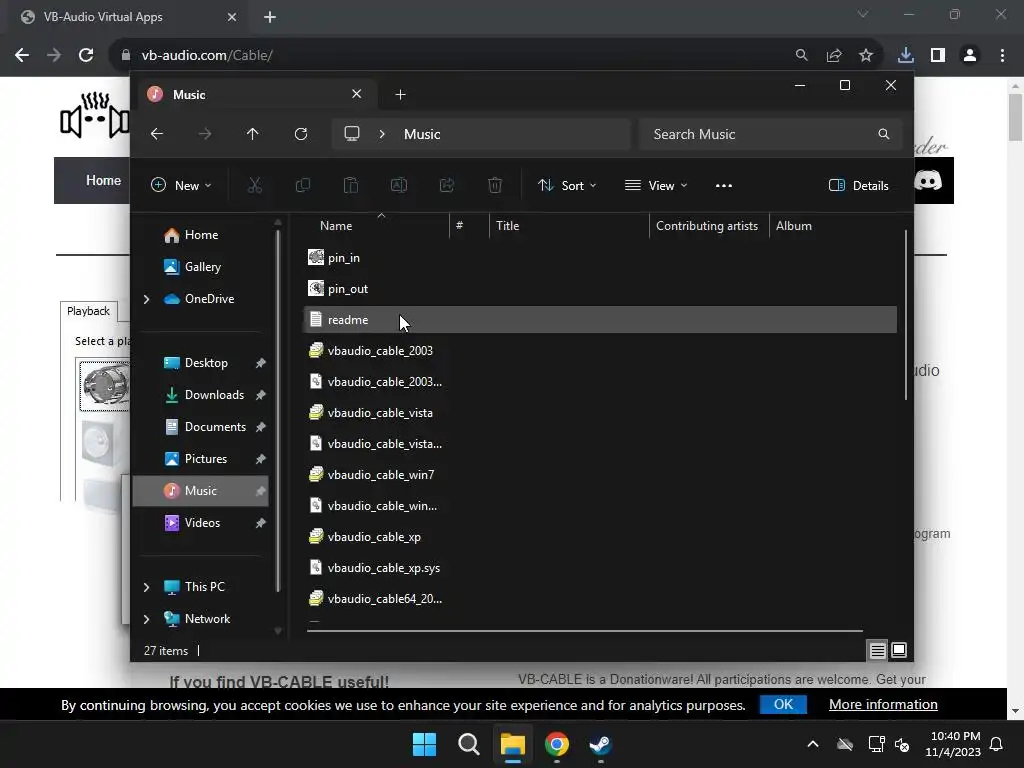The width and height of the screenshot is (1024, 768).
Task: Click the Delete trash icon in Explorer toolbar
Action: point(495,185)
